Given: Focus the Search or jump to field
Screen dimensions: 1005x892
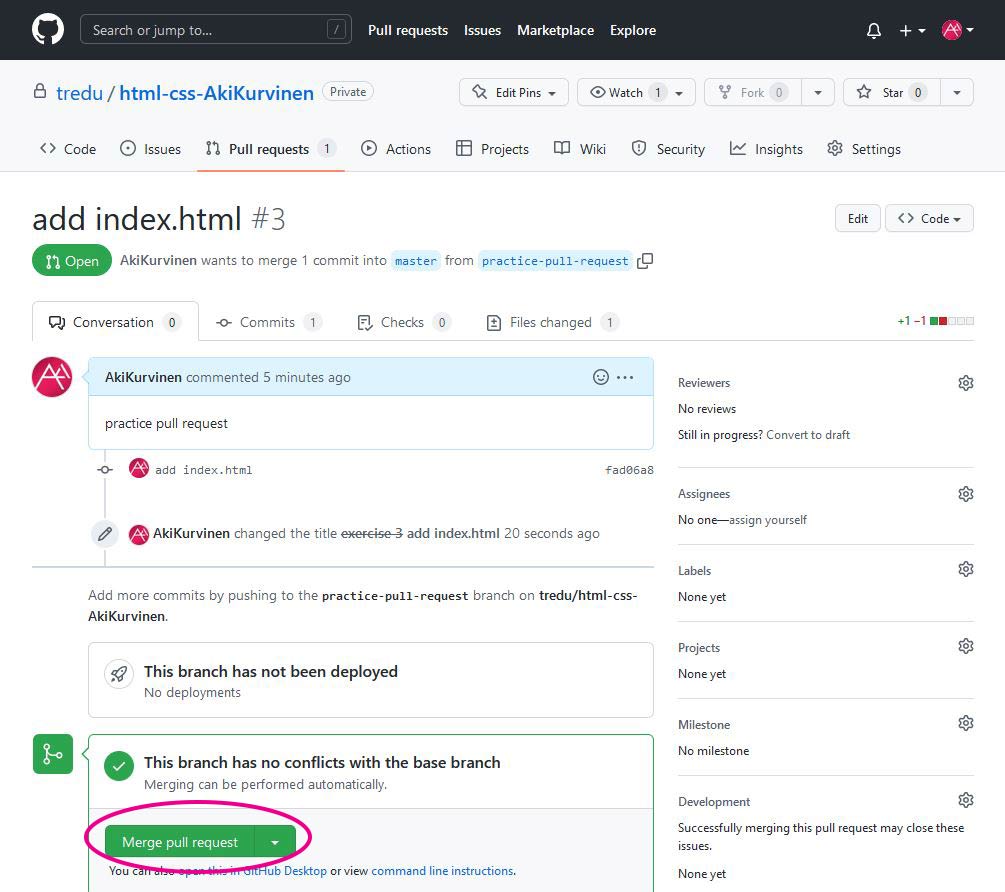Looking at the screenshot, I should point(215,29).
